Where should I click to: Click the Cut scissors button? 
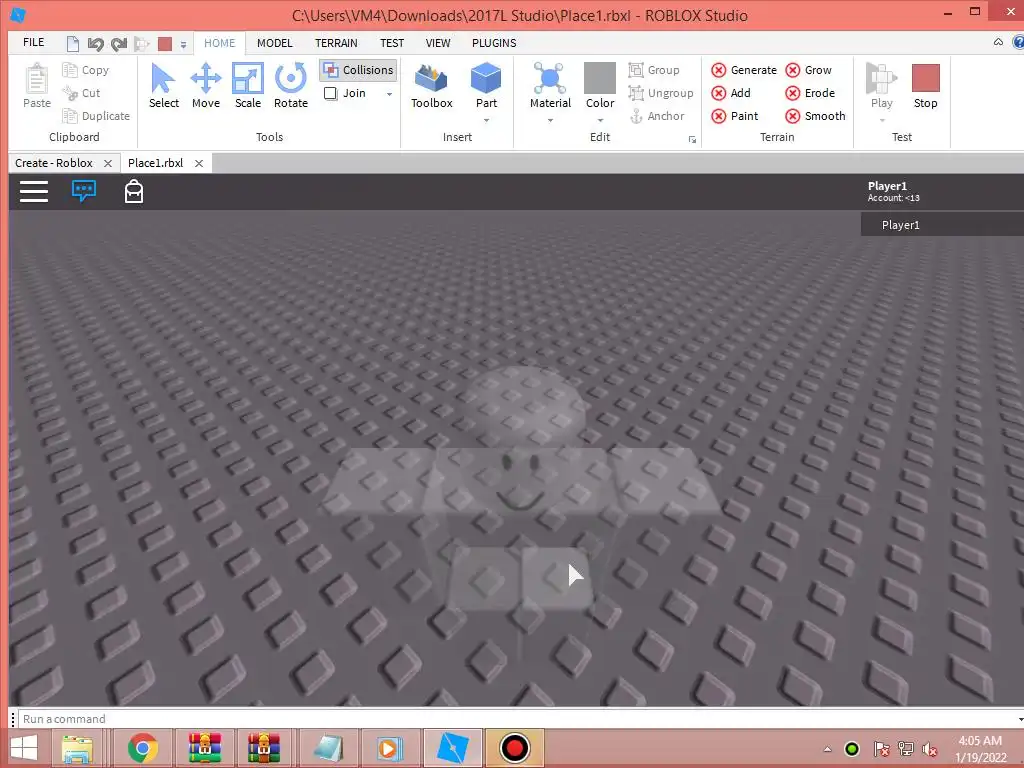coord(81,93)
